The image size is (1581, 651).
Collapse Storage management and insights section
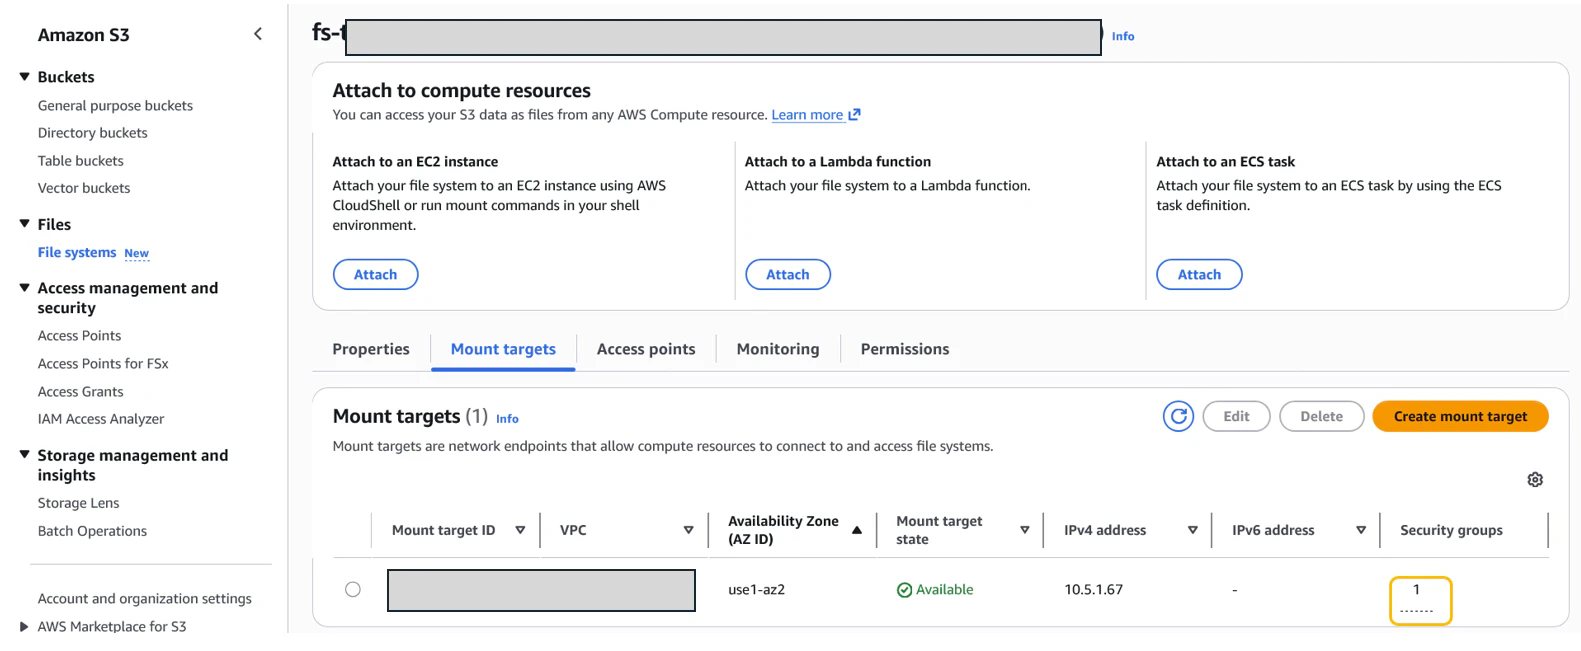pos(25,455)
